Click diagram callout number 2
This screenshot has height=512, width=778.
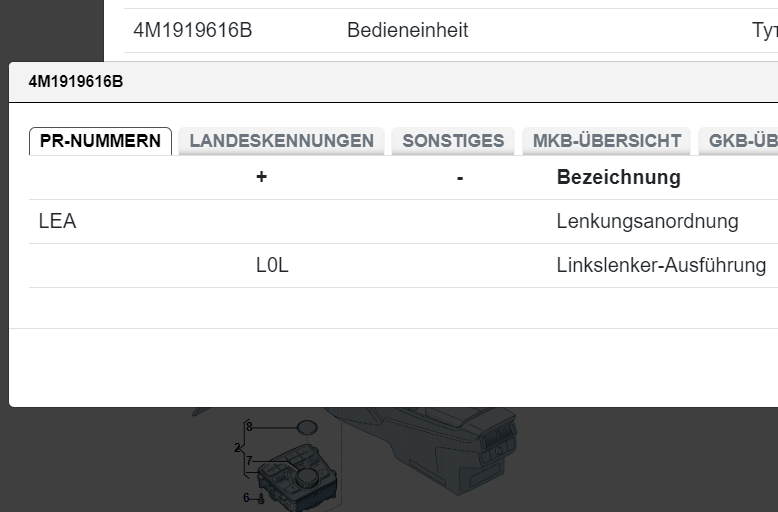click(237, 448)
